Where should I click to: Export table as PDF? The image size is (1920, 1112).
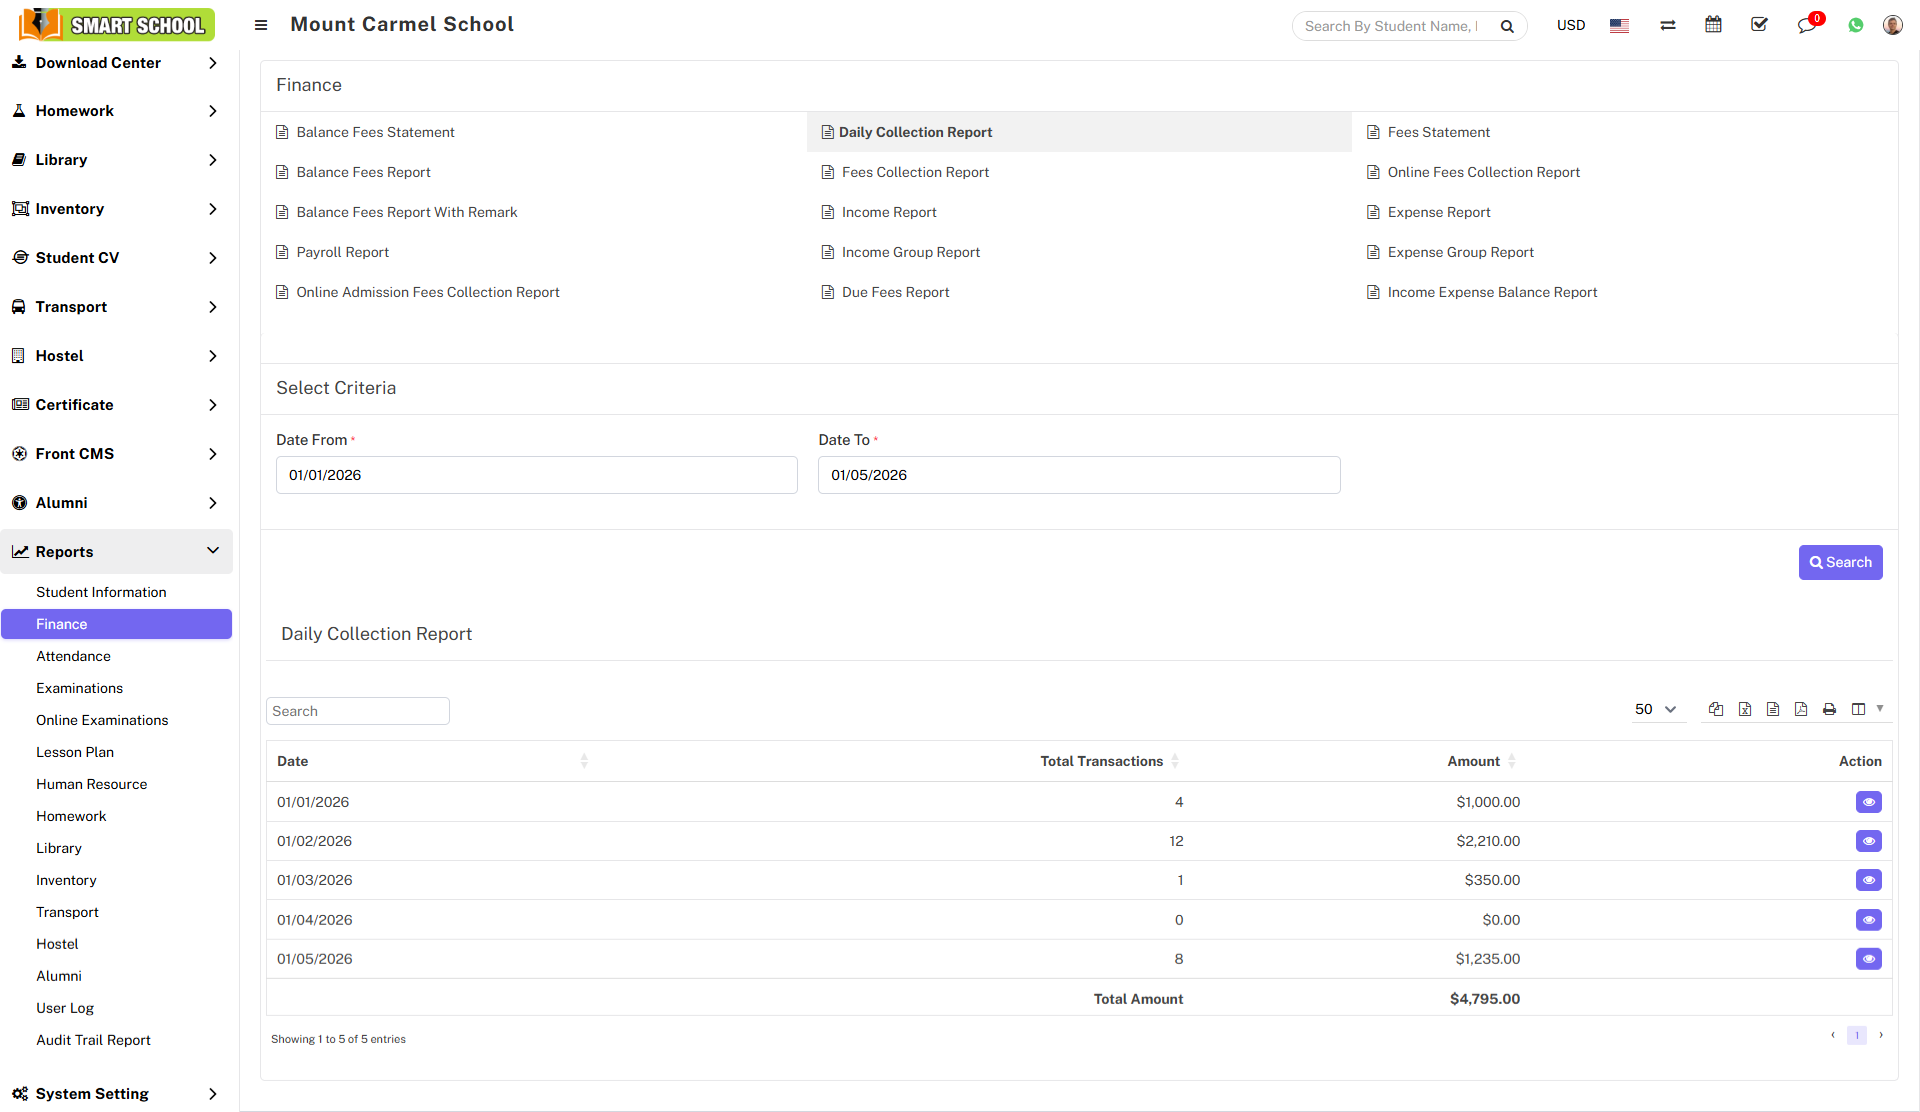point(1800,709)
